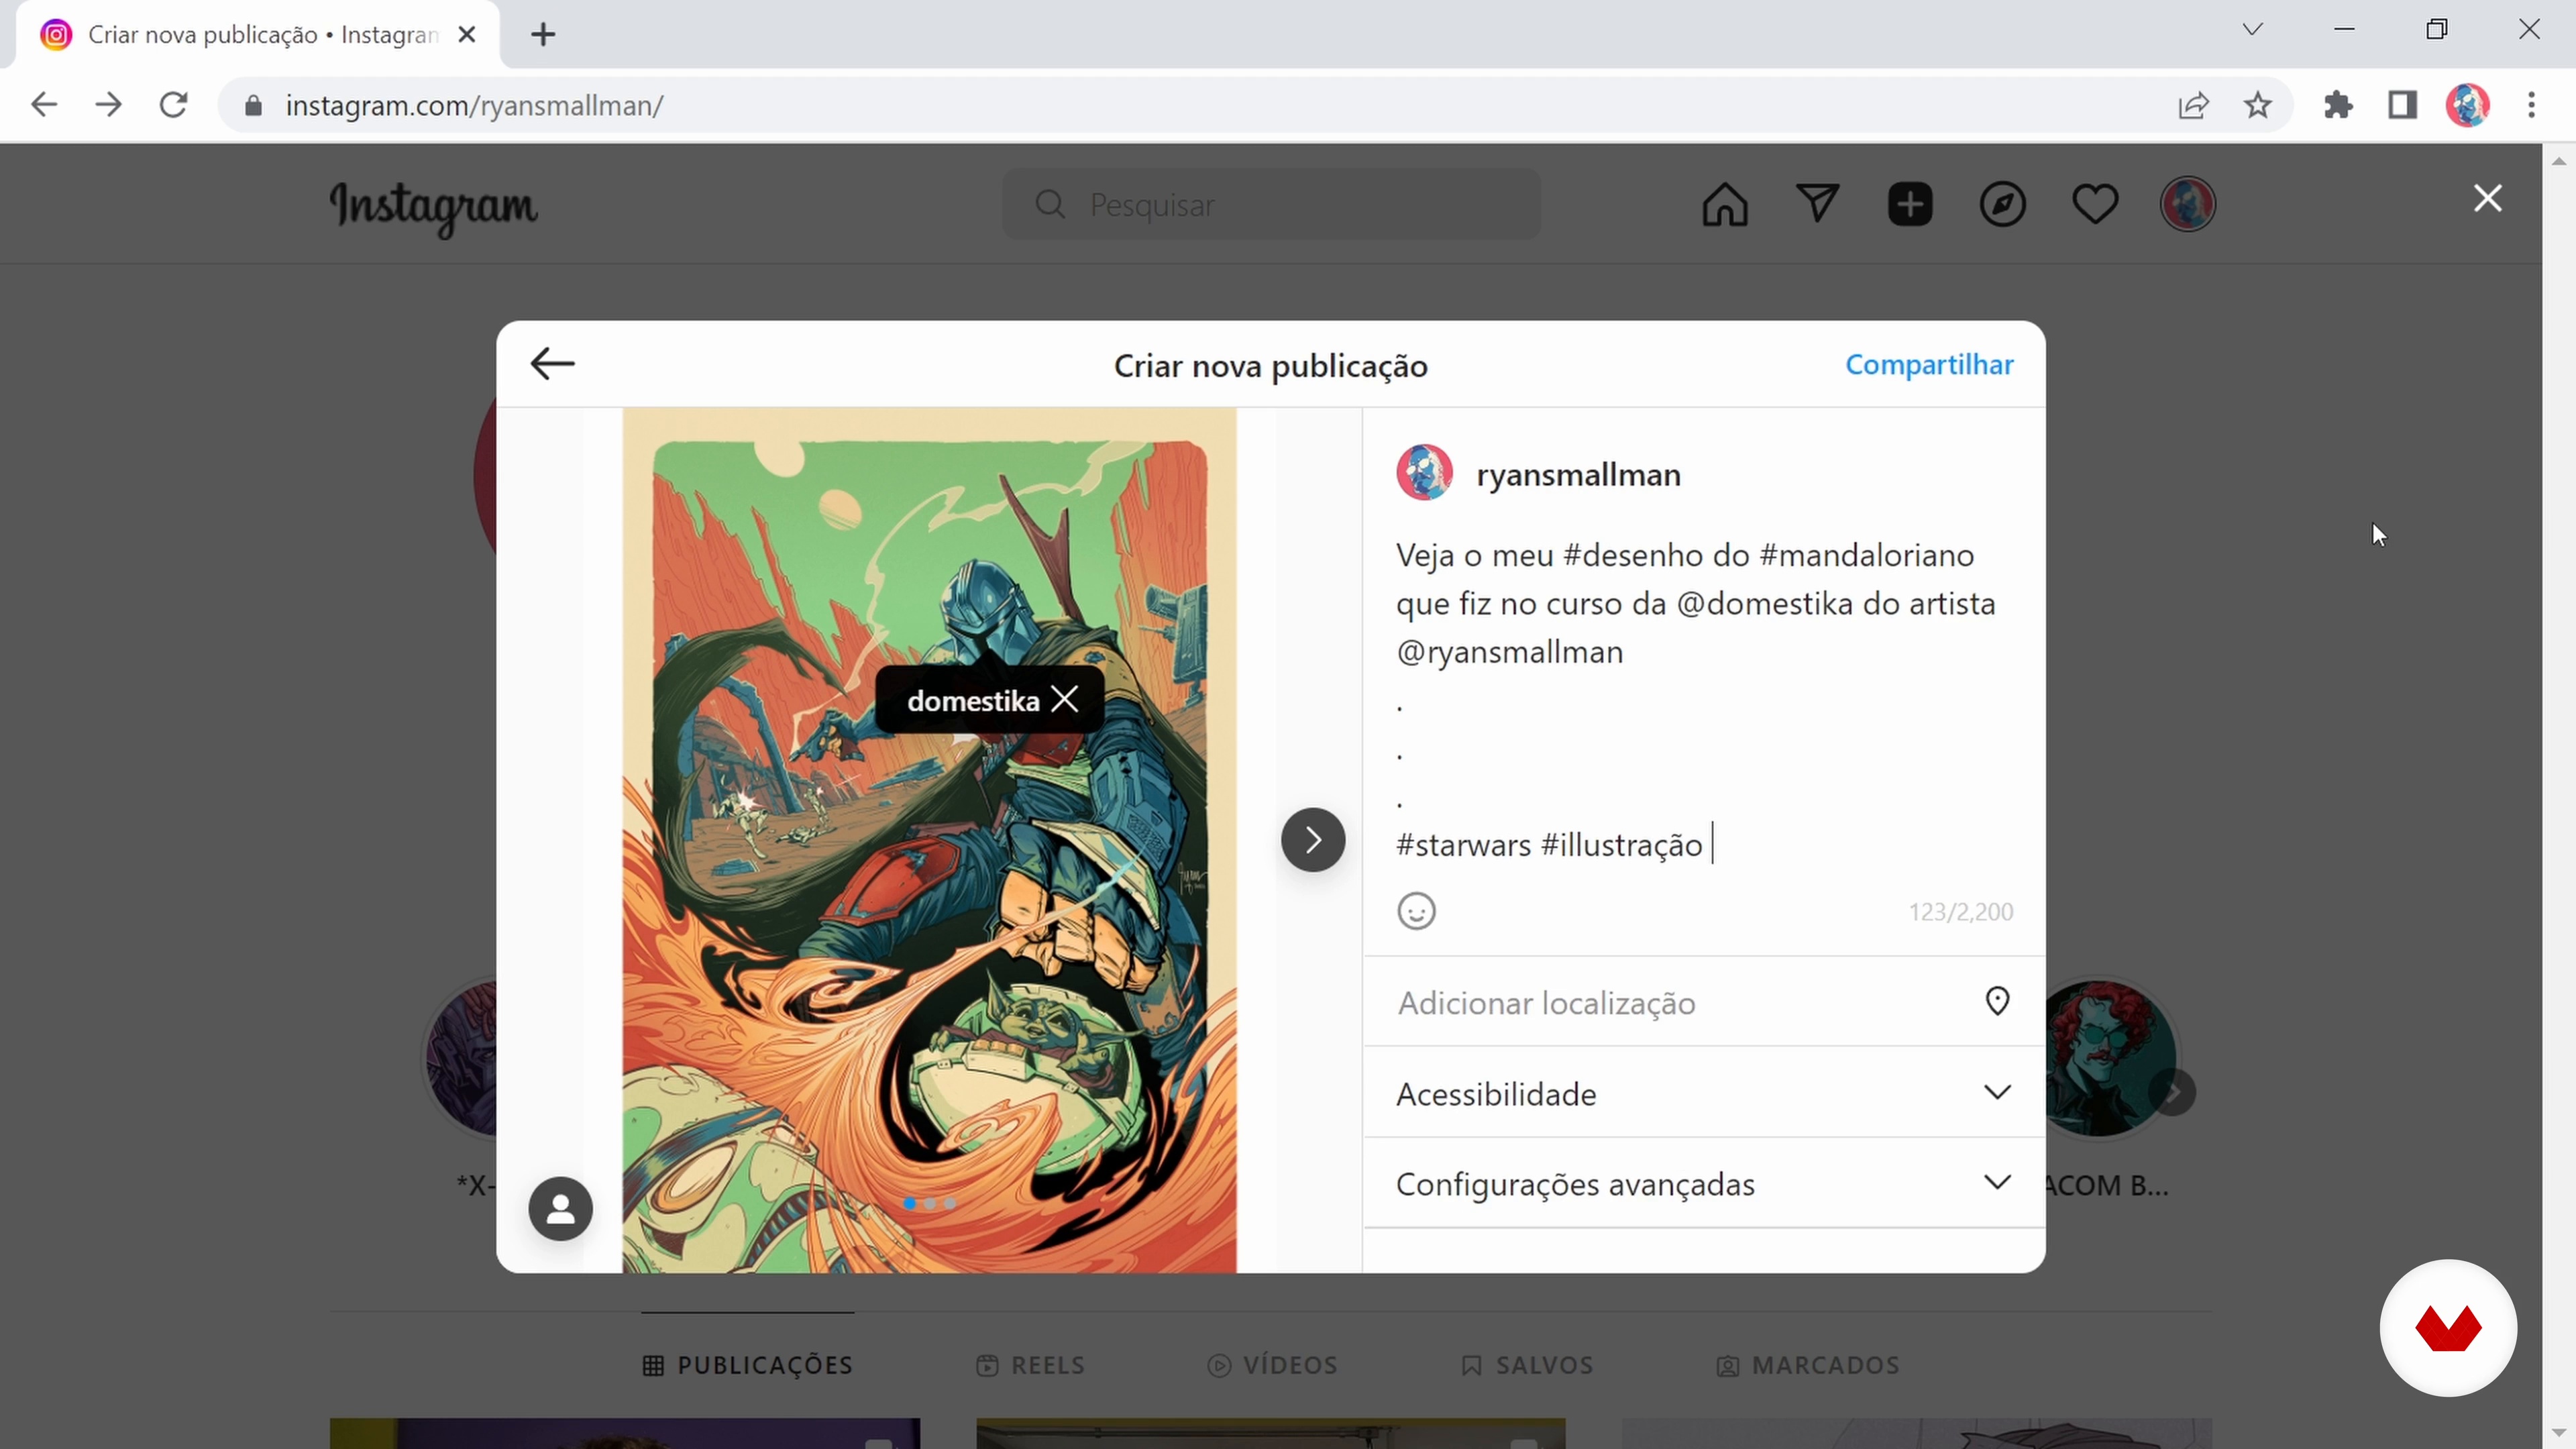This screenshot has width=2576, height=1449.
Task: Open the activity heart icon
Action: coord(2094,204)
